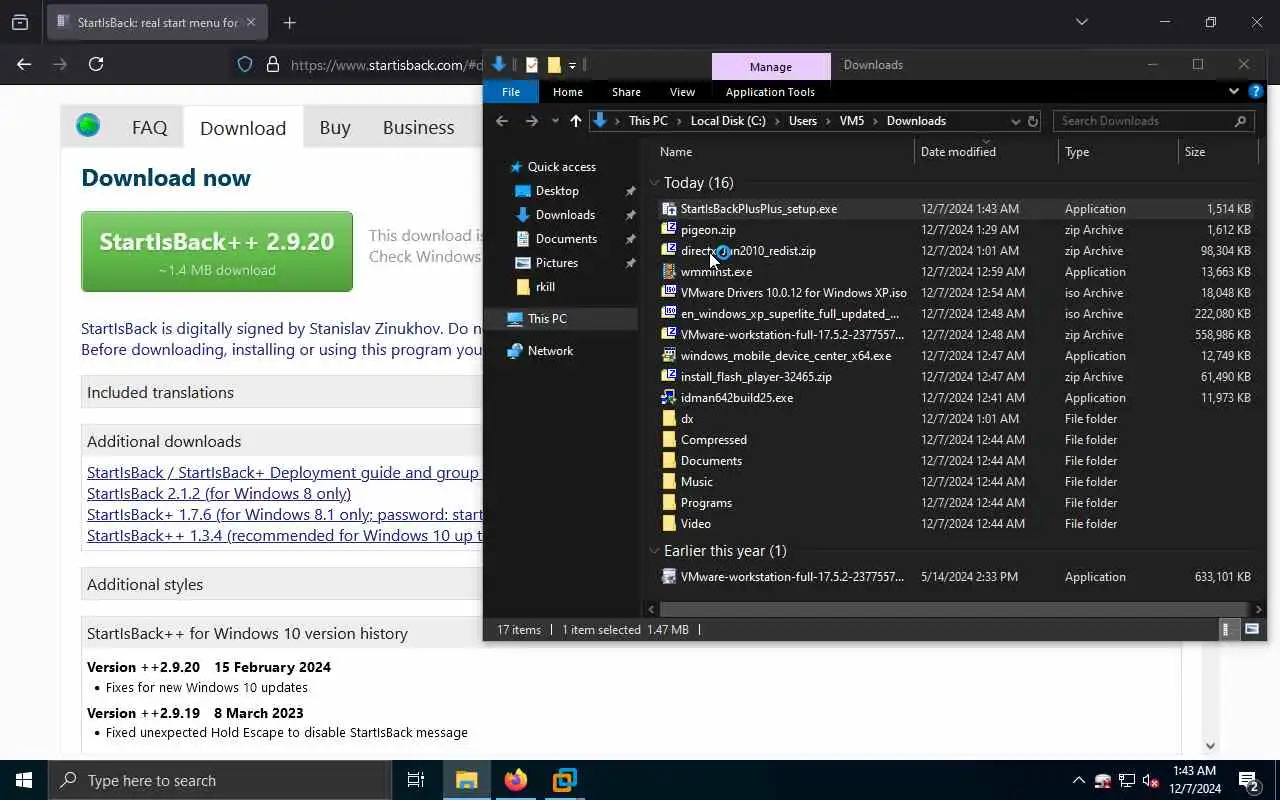Screen dimensions: 1280x800
Task: Reload the Firefox page
Action: [96, 64]
